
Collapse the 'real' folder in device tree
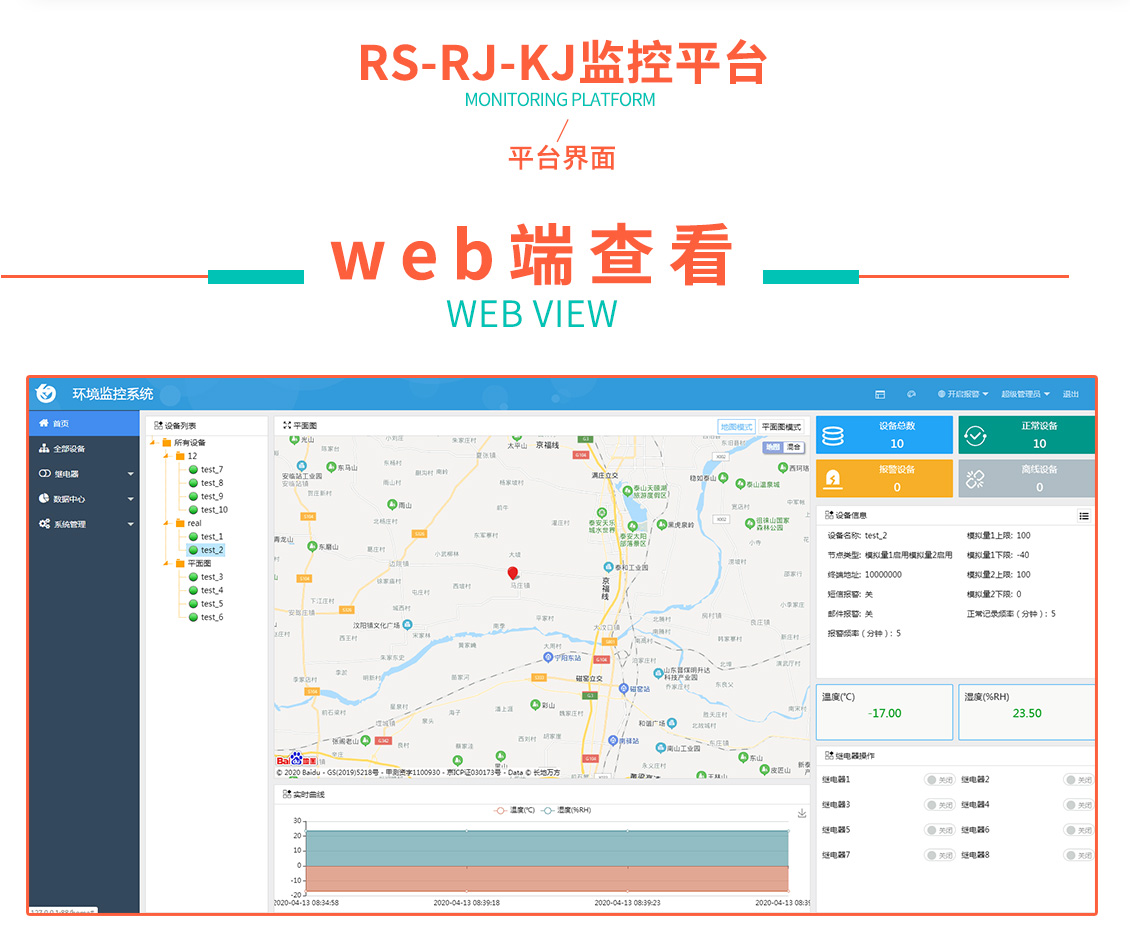coord(167,523)
